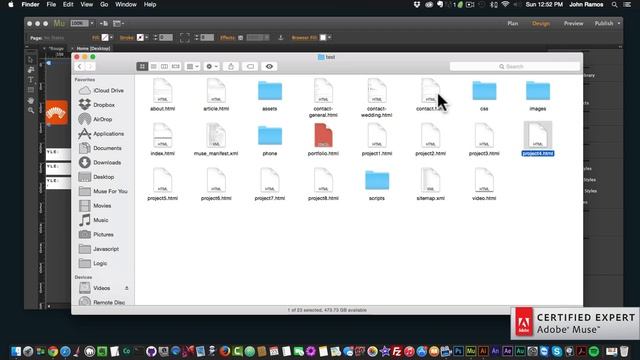Go back in the Finder window
640x360 pixels.
(80, 67)
